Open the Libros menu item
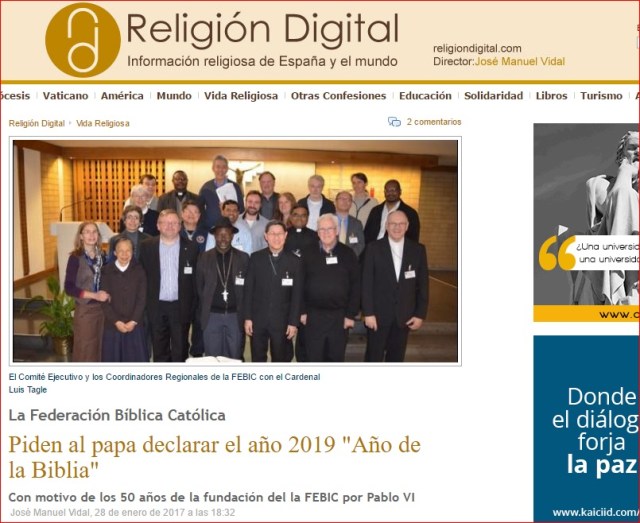 point(551,96)
